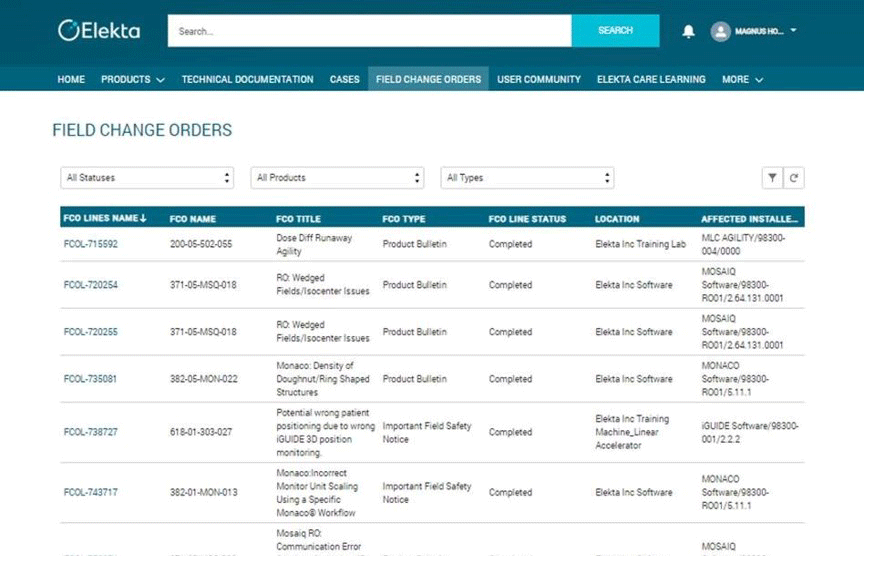The height and width of the screenshot is (565, 883).
Task: Open the All Products dropdown
Action: 337,178
